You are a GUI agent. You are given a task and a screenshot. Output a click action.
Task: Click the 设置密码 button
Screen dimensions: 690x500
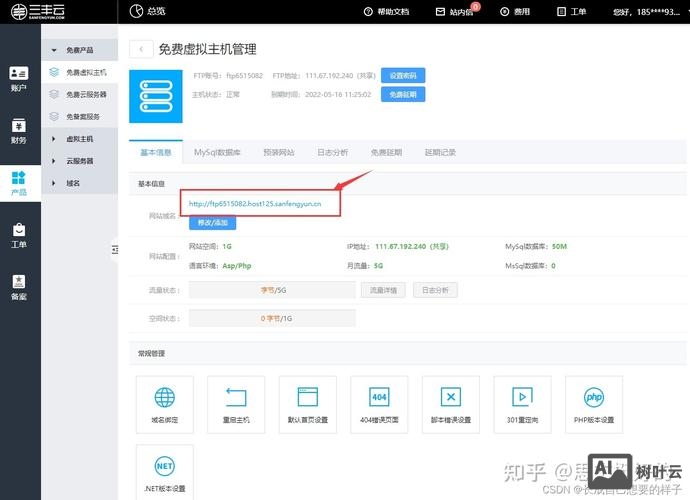pyautogui.click(x=403, y=76)
